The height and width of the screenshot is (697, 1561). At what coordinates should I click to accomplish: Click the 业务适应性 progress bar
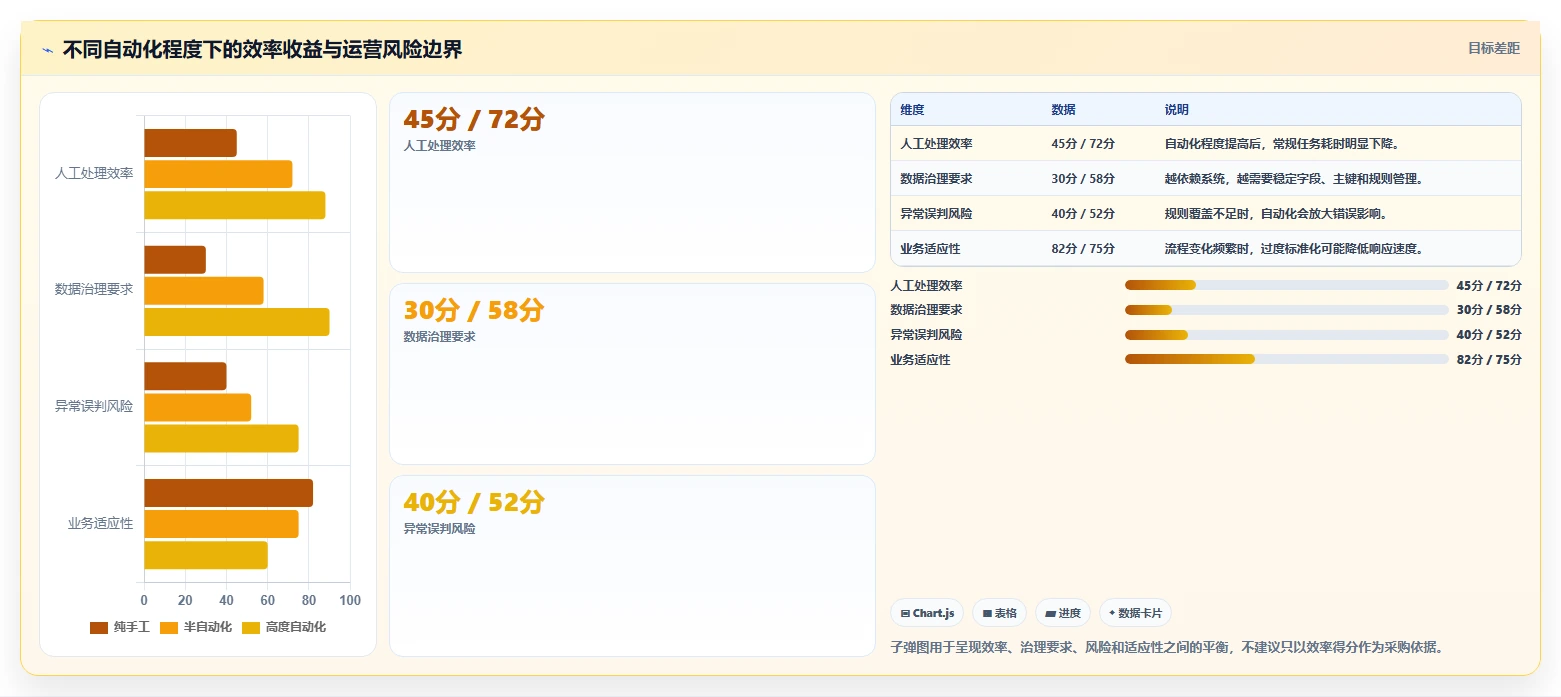pos(1286,360)
